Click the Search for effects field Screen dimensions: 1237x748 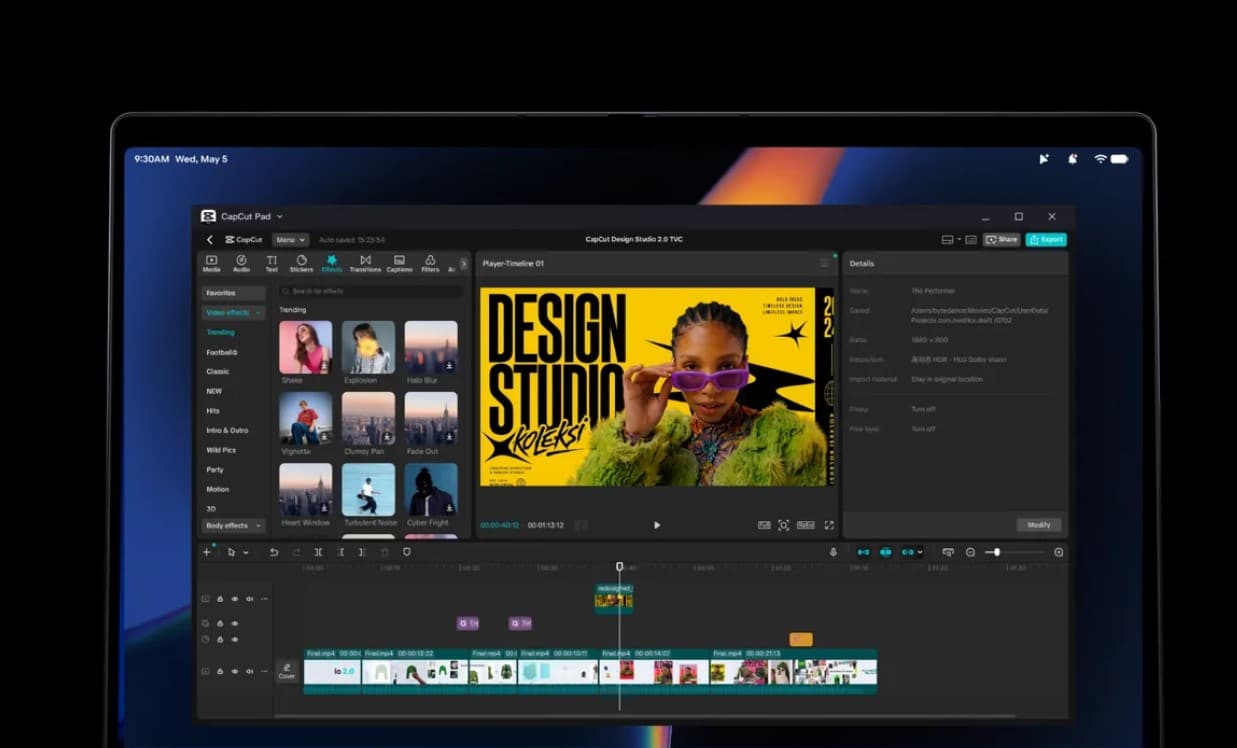coord(371,291)
